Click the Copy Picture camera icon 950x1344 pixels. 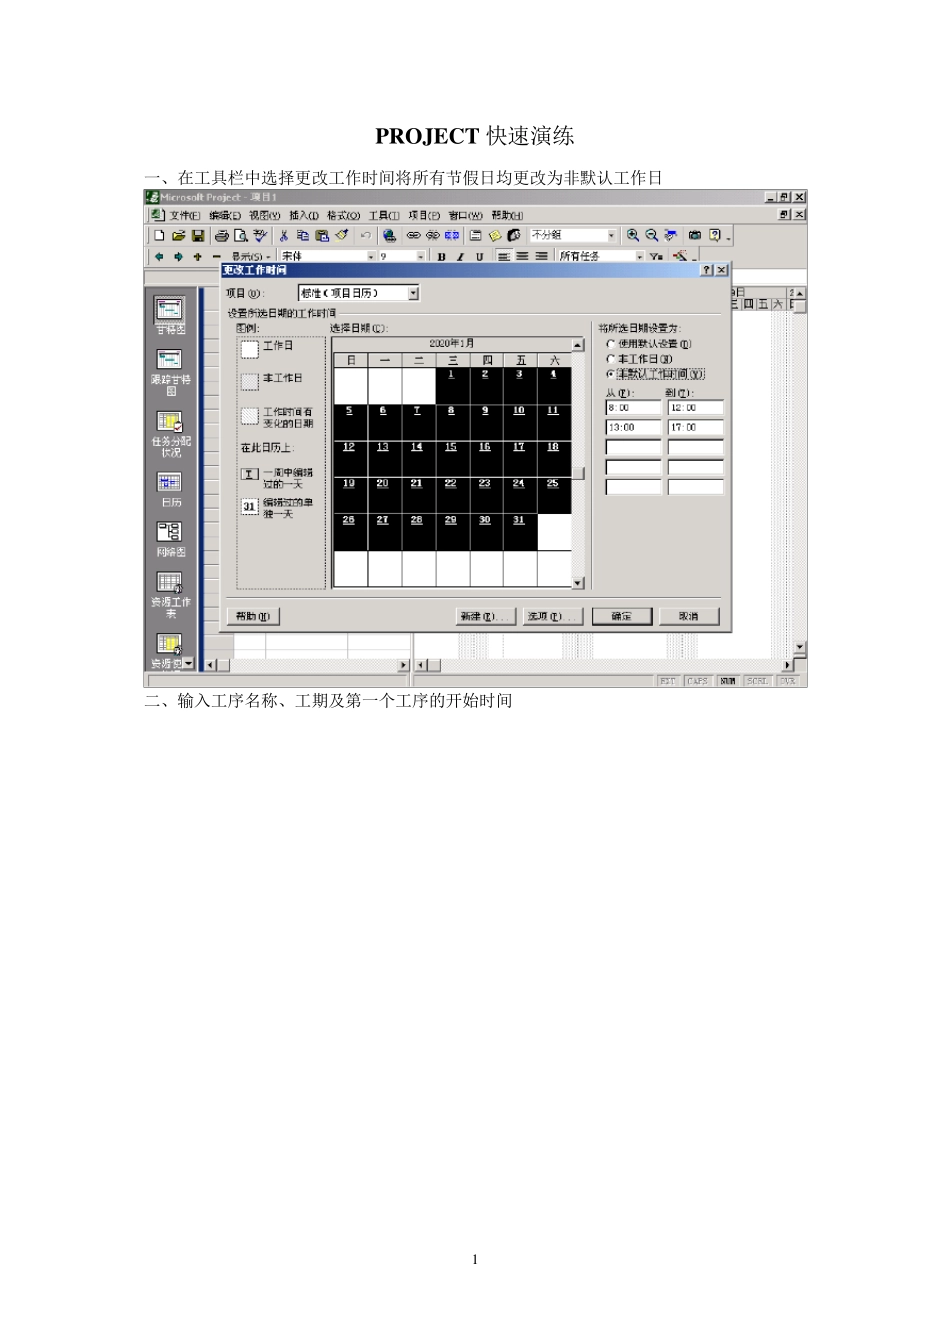coord(695,235)
